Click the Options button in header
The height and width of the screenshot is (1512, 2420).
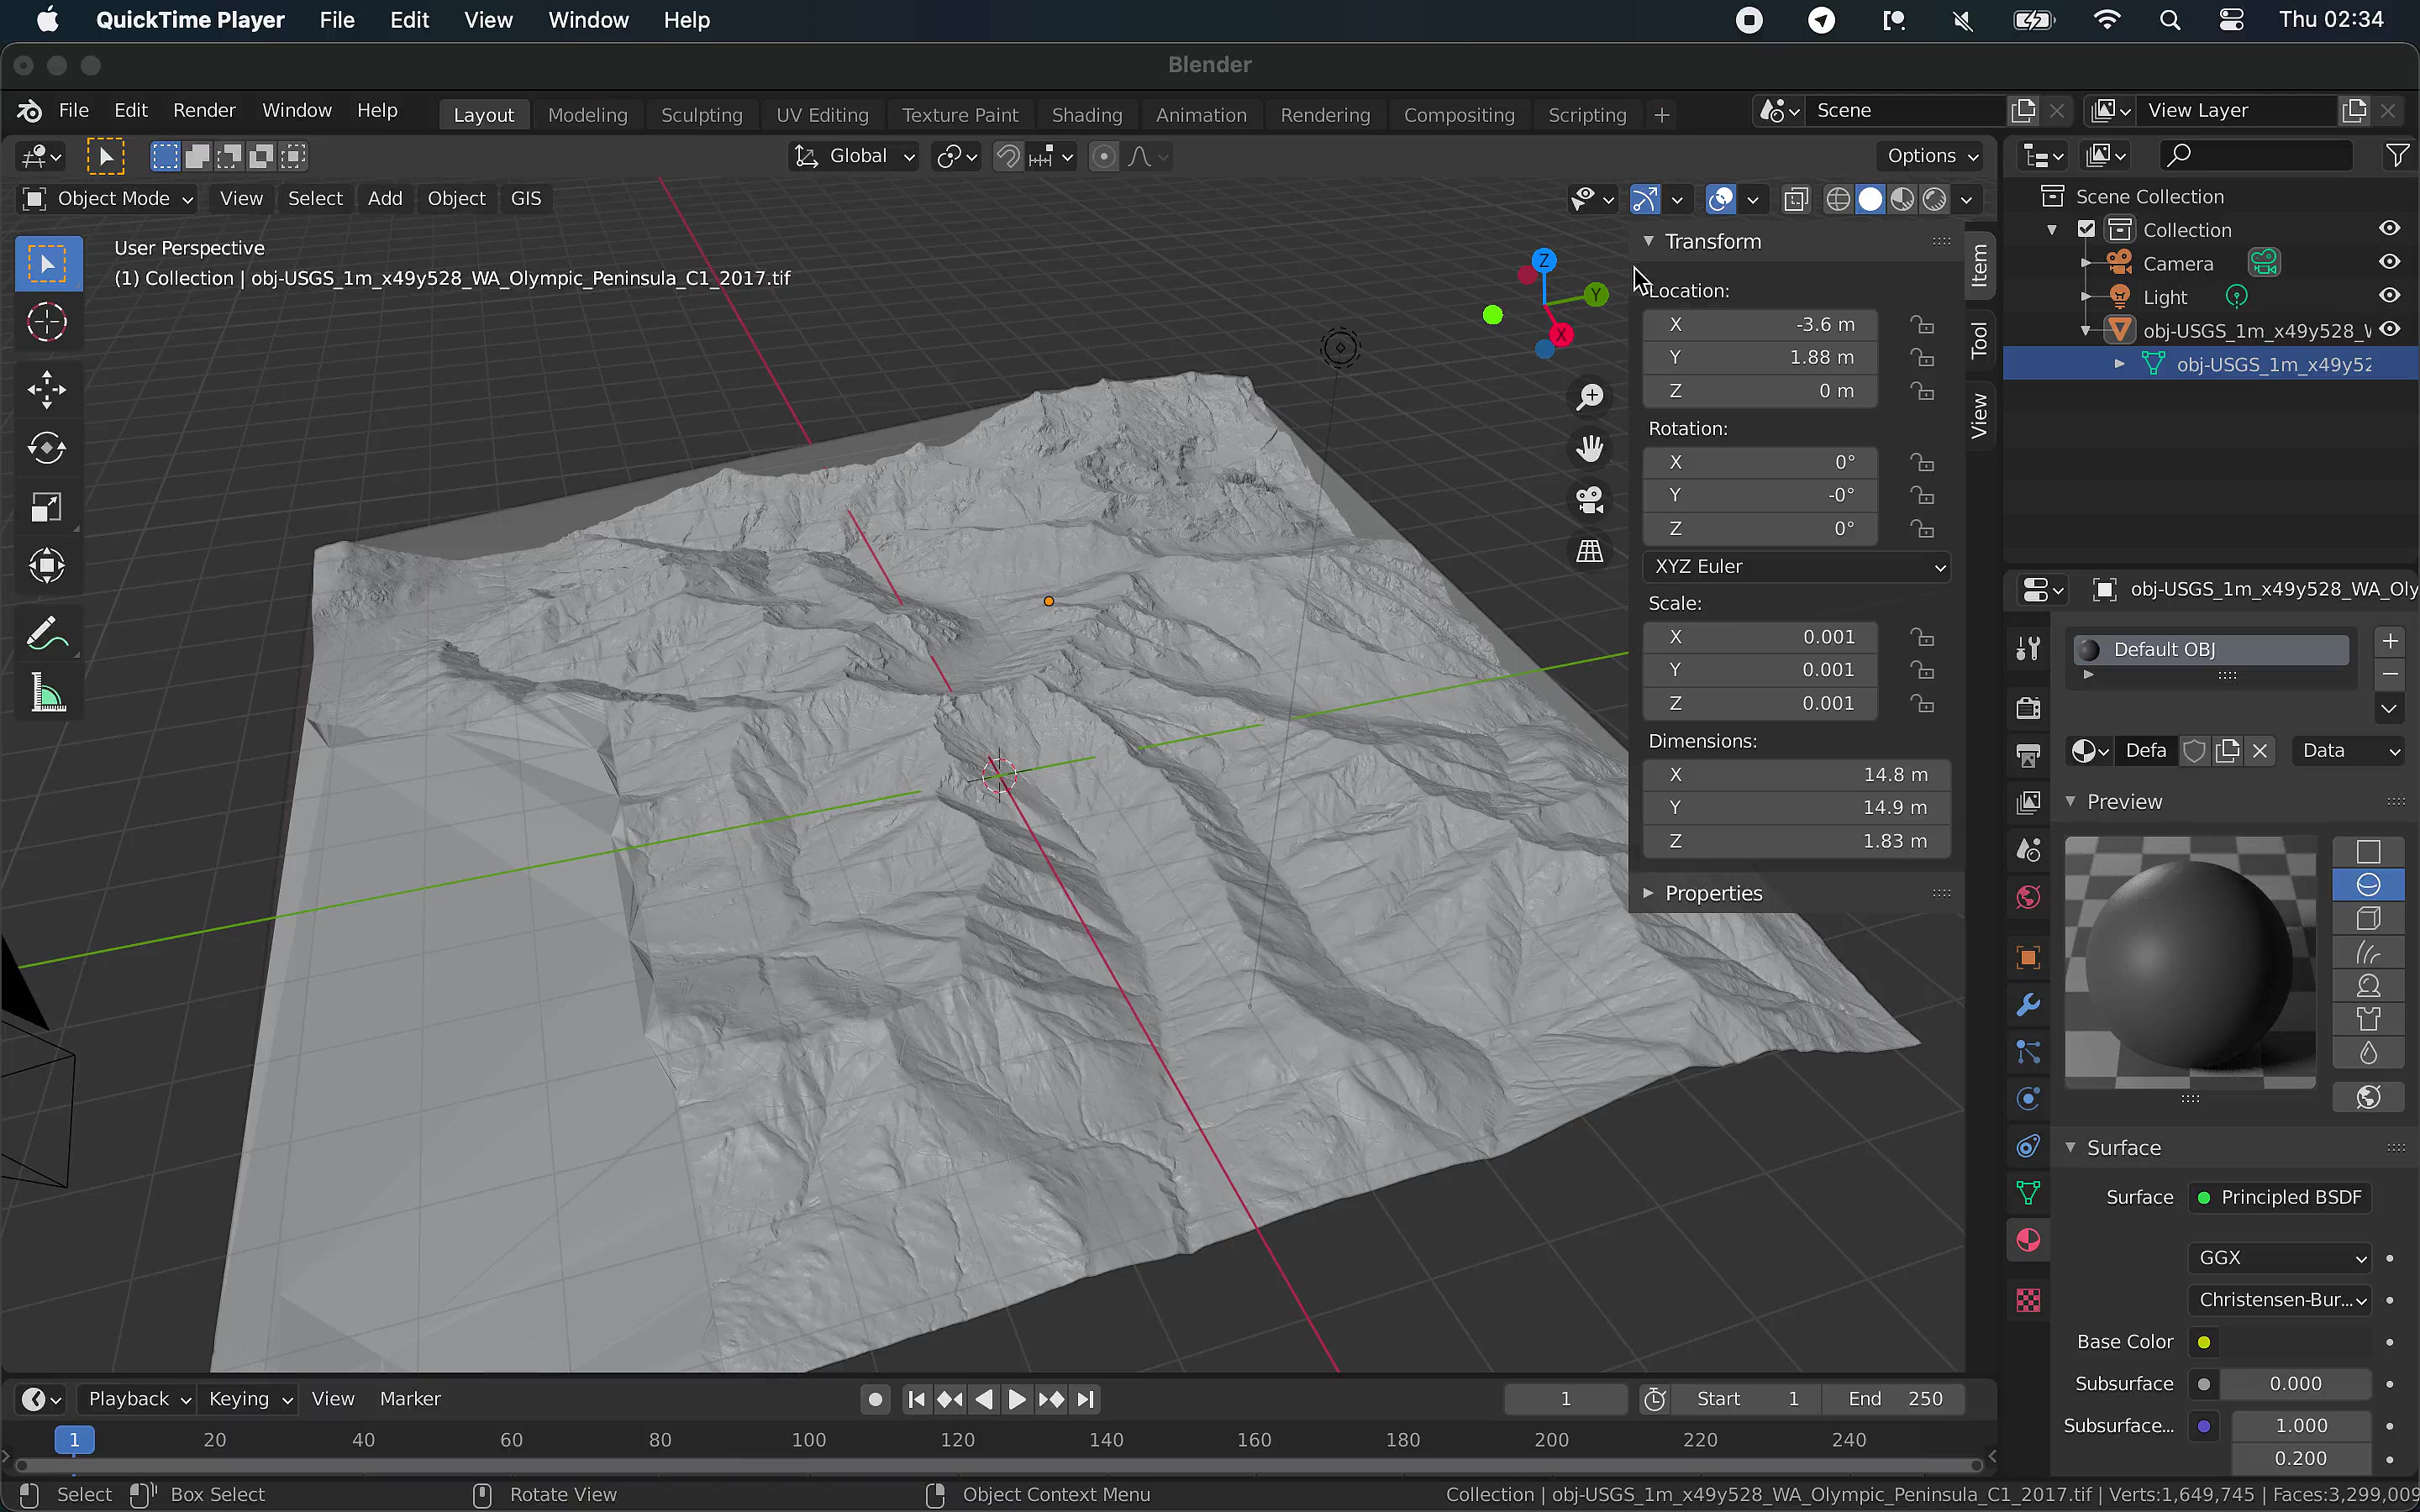(1930, 156)
